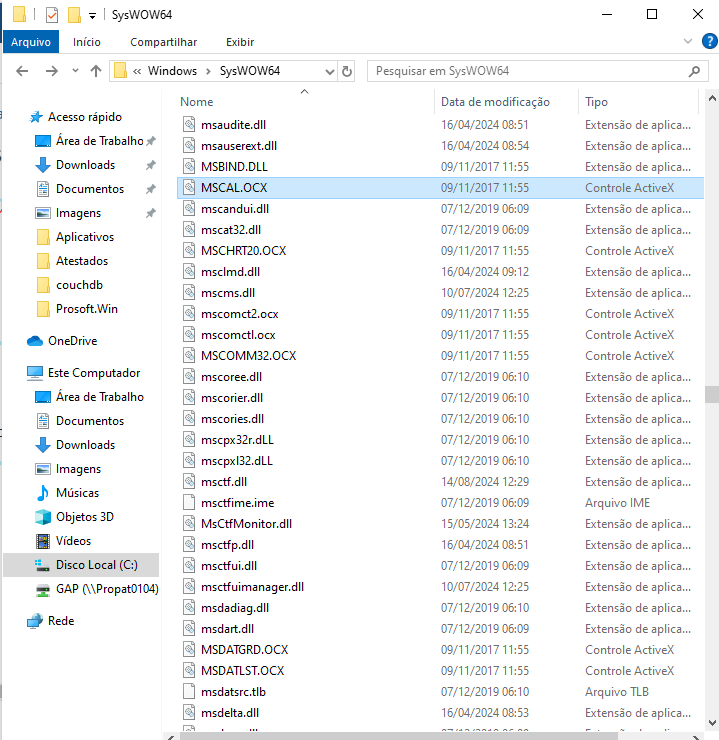Viewport: 719px width, 740px height.
Task: Open Help via the question mark icon
Action: tap(710, 42)
